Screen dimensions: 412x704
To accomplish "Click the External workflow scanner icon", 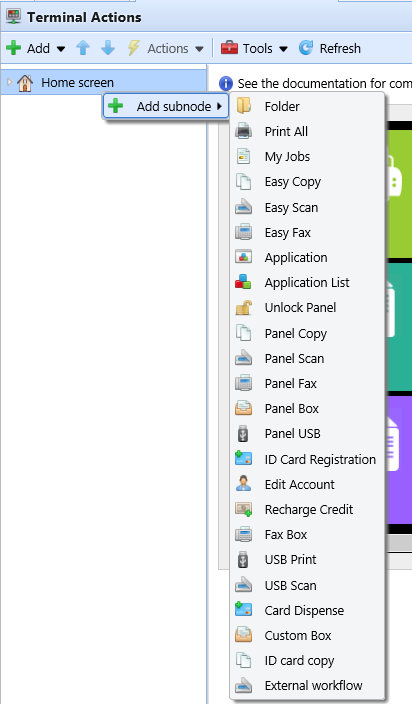I will (244, 686).
